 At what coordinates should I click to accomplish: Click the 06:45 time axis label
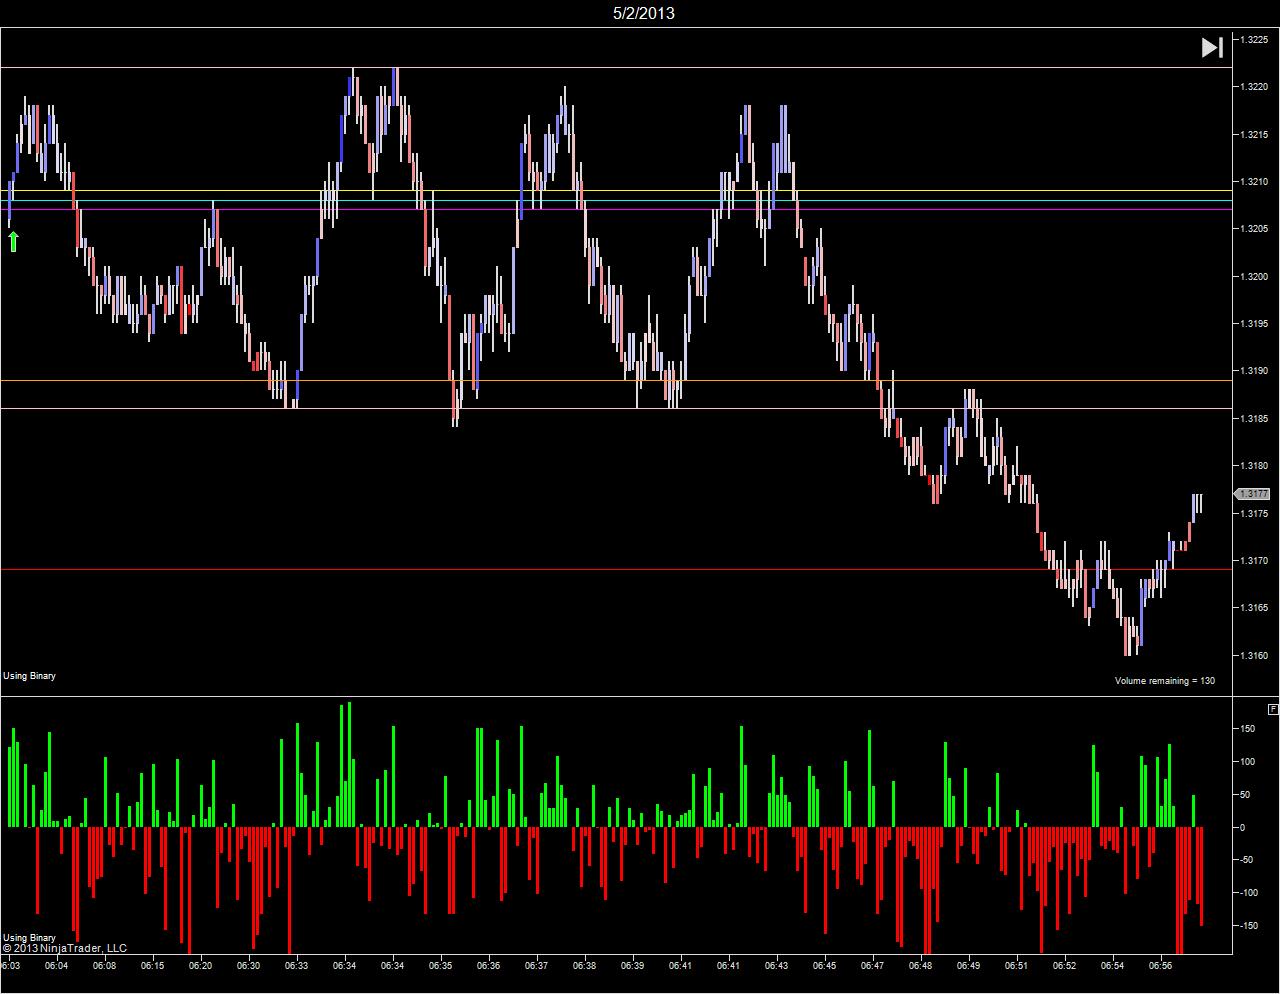coord(824,966)
